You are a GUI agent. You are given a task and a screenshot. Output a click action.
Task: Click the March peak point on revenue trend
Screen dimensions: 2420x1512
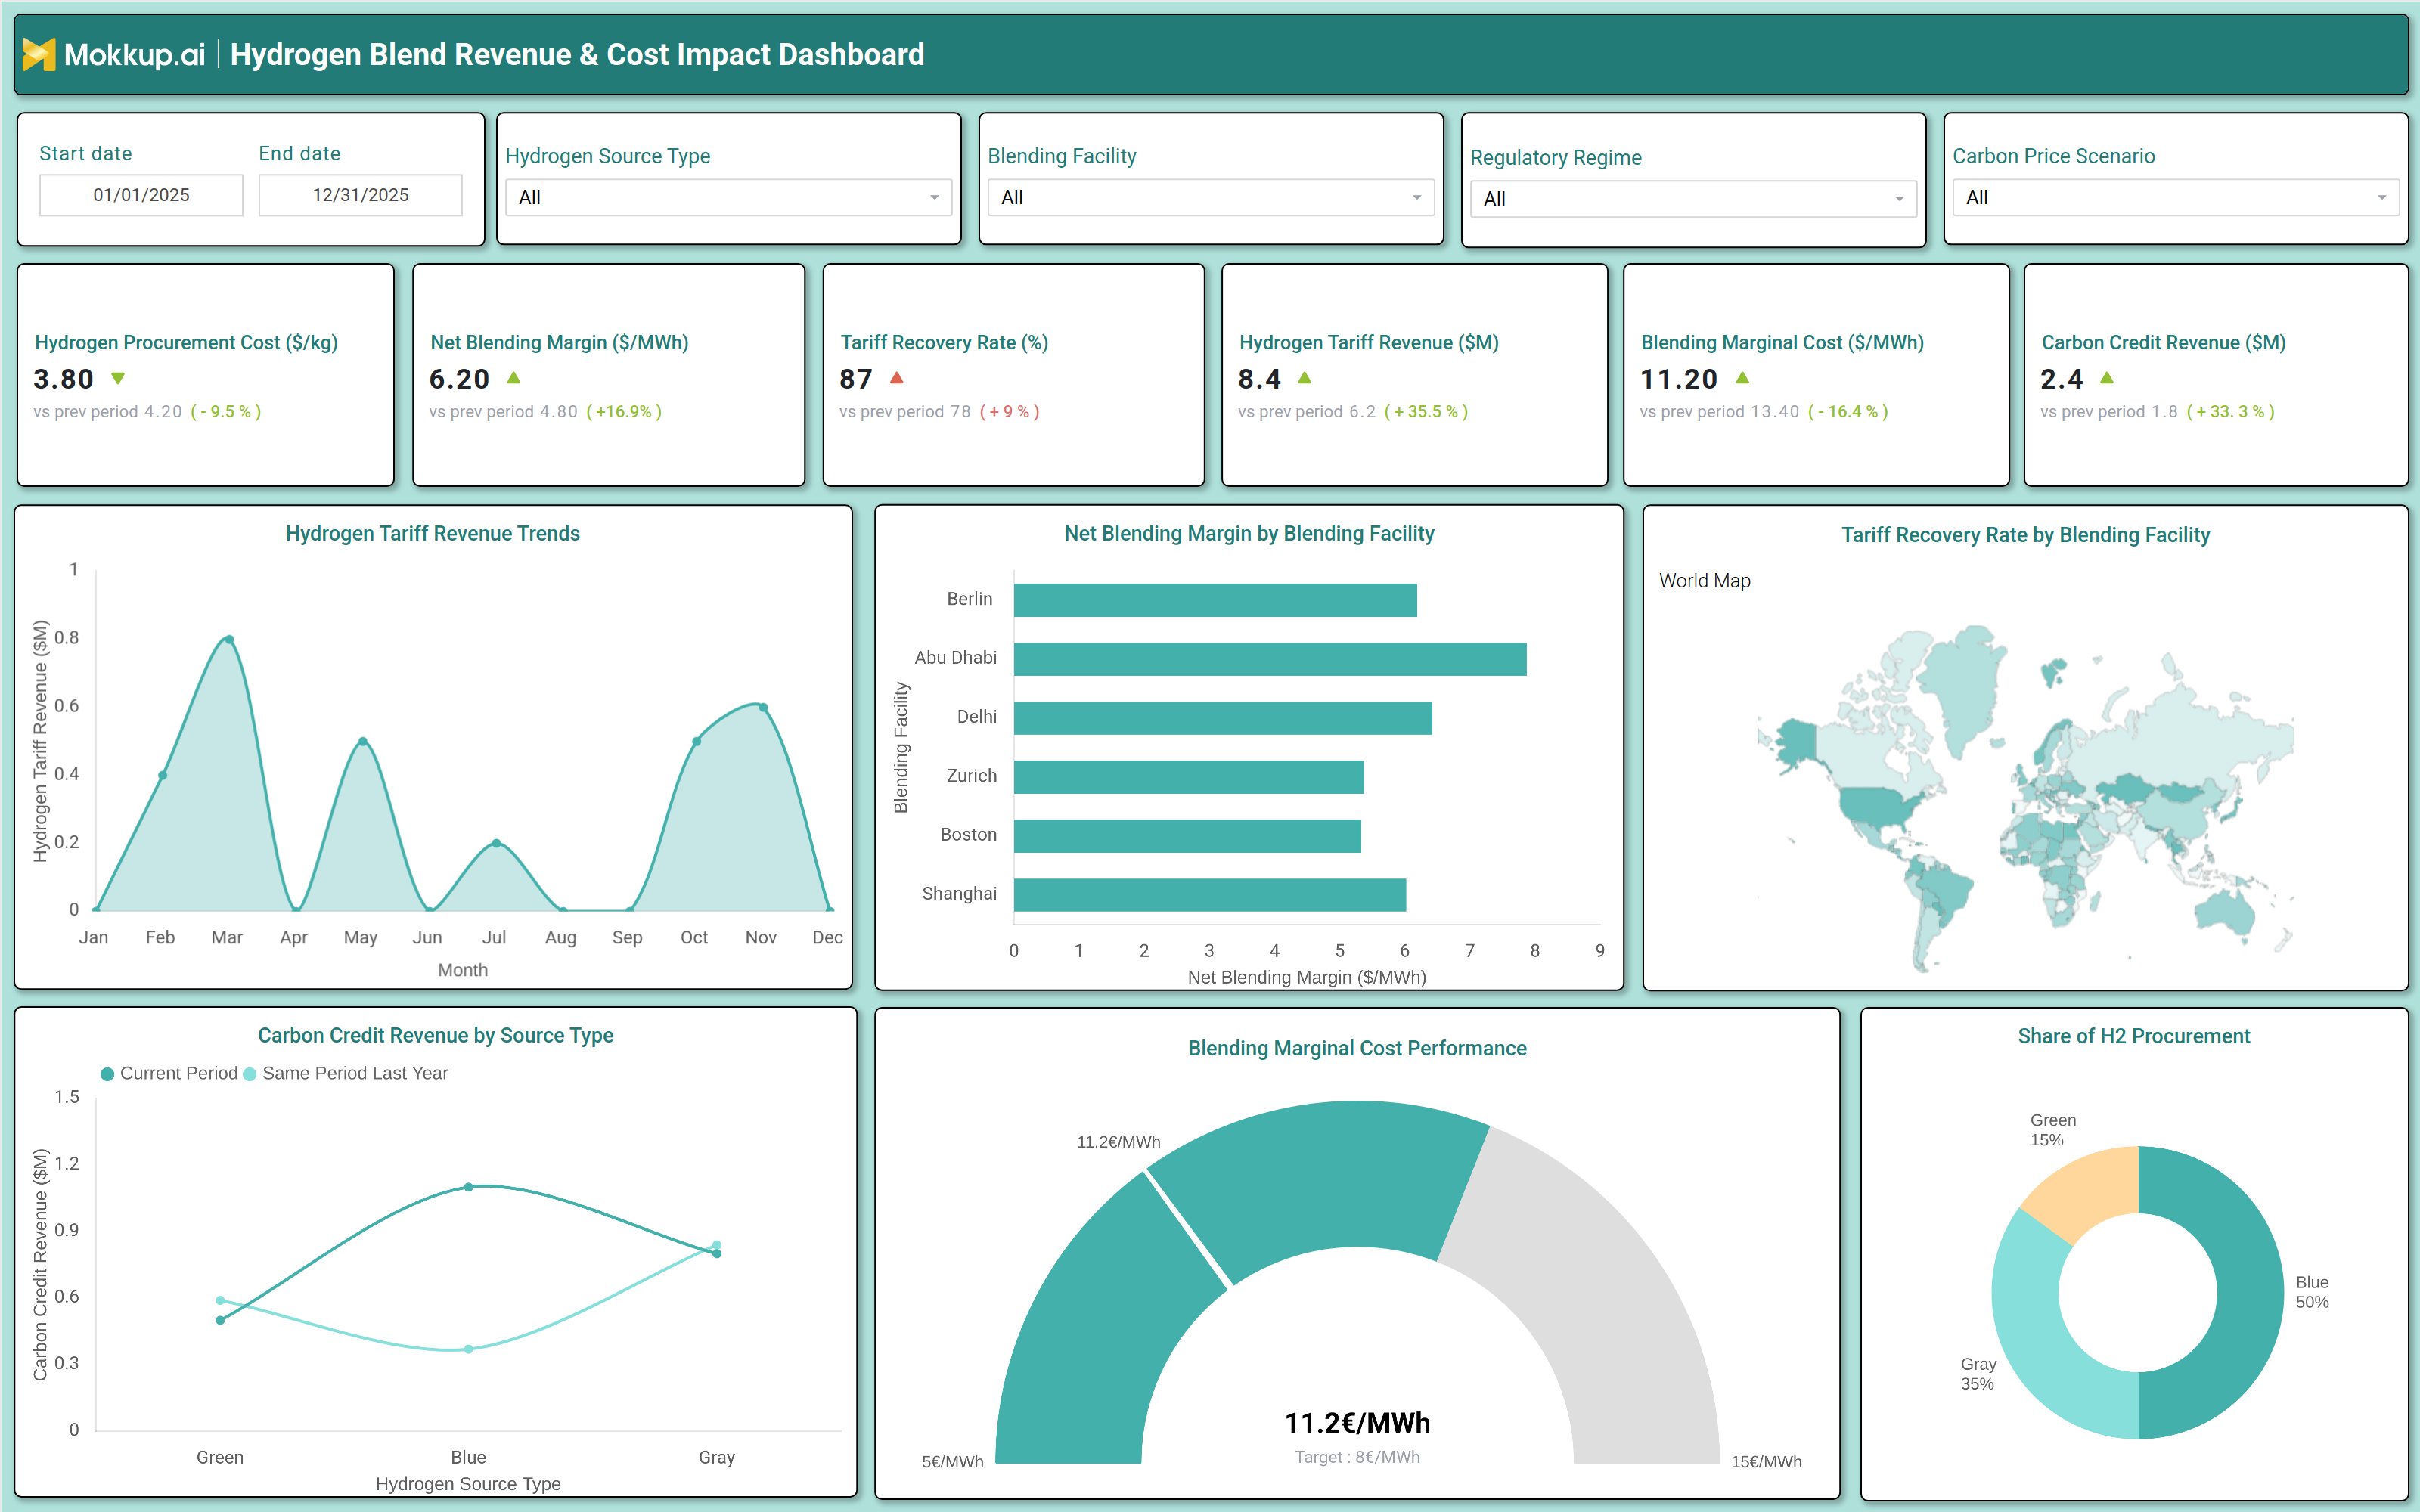coord(229,639)
